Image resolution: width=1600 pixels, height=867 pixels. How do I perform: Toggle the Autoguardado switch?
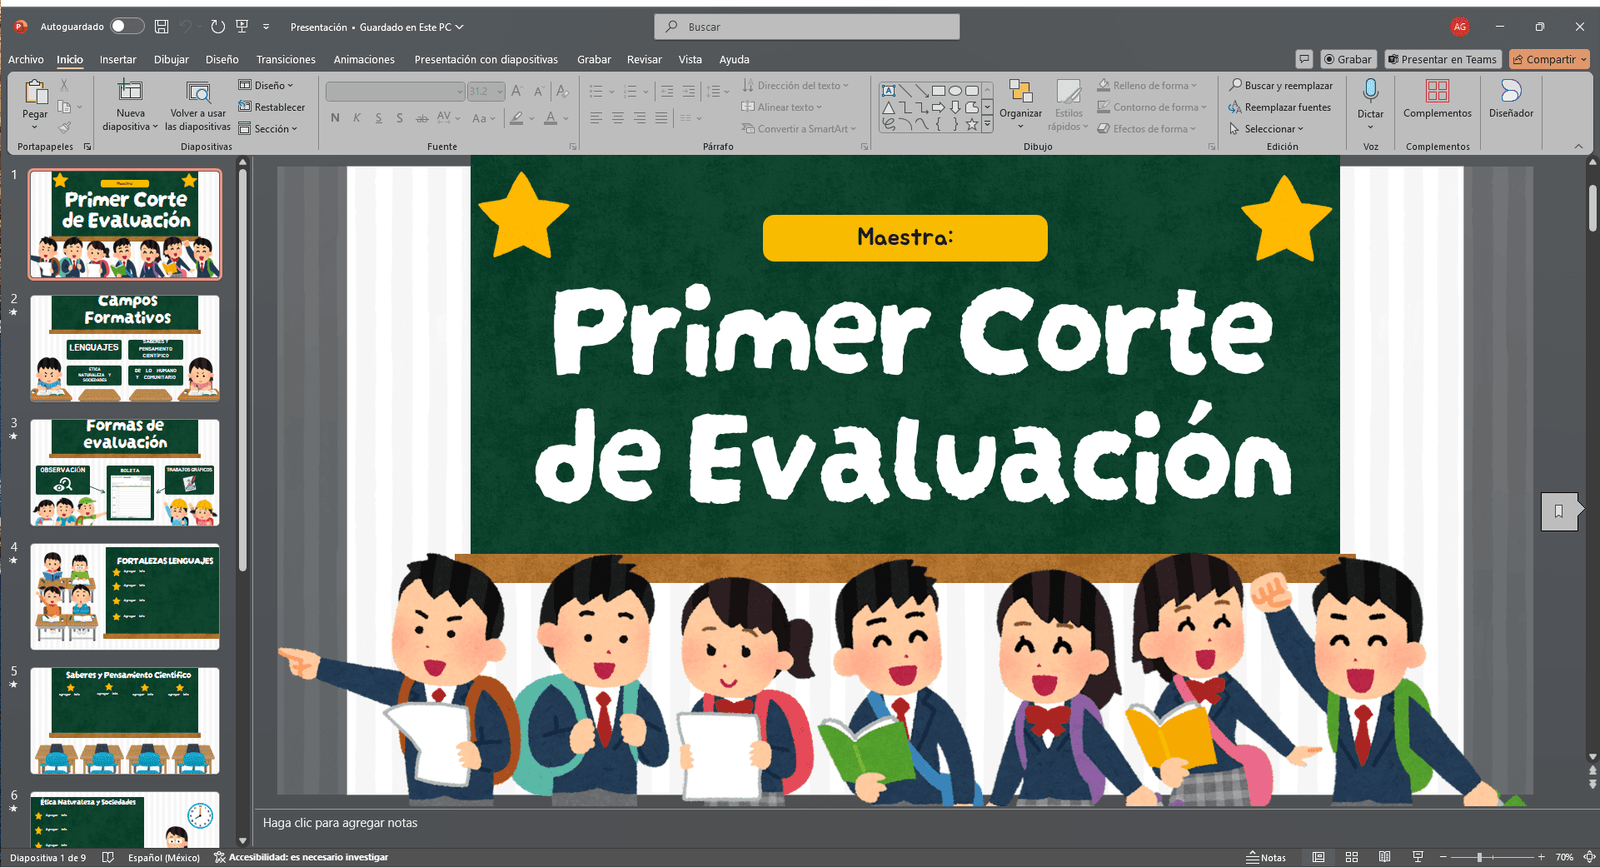(126, 27)
